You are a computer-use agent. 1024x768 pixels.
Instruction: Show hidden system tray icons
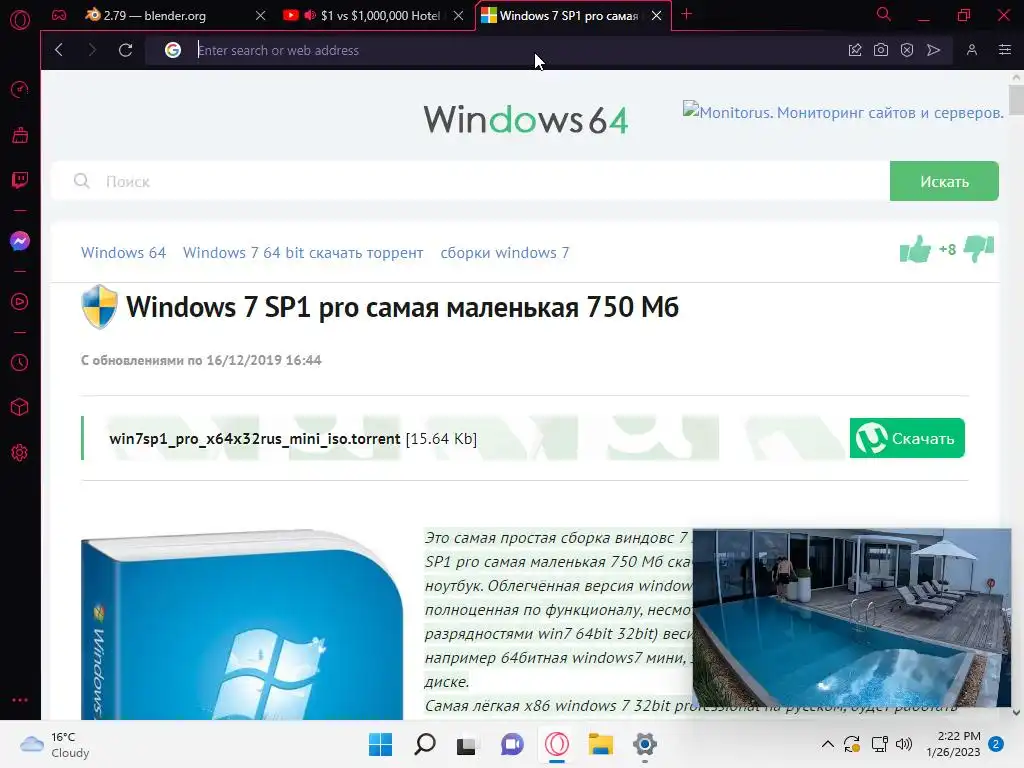[x=827, y=744]
